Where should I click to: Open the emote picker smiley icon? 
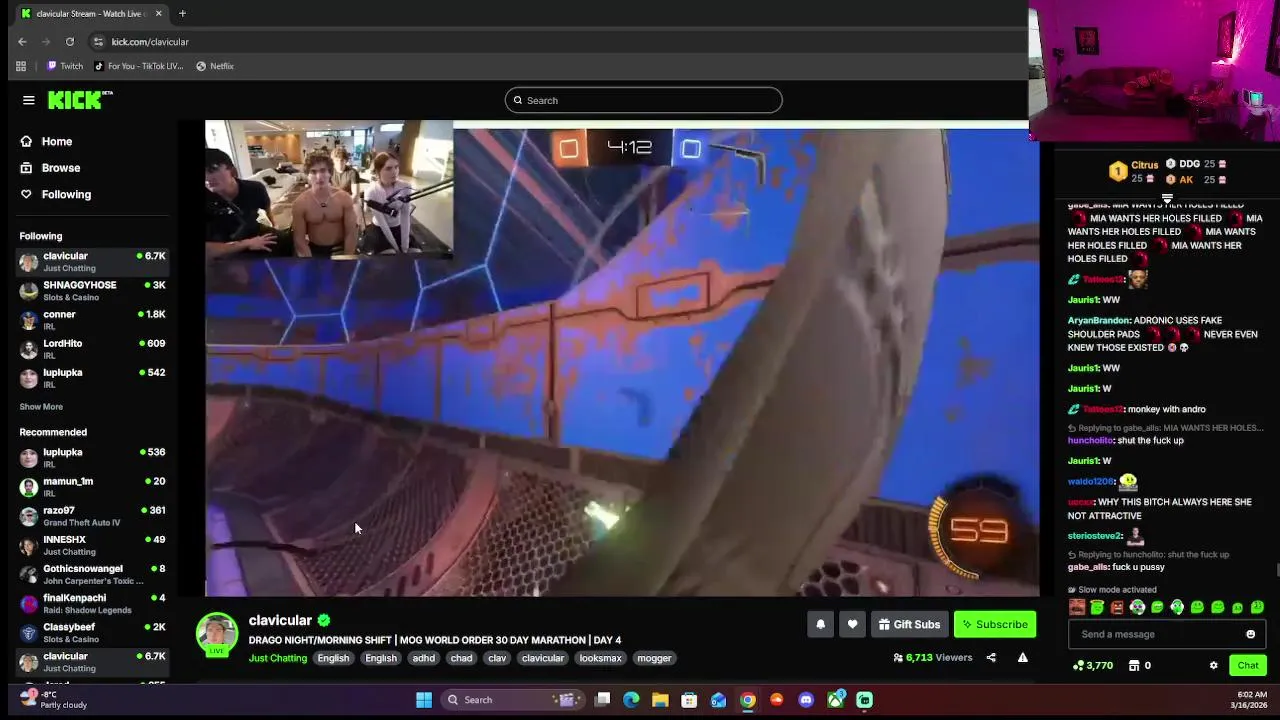[x=1250, y=634]
